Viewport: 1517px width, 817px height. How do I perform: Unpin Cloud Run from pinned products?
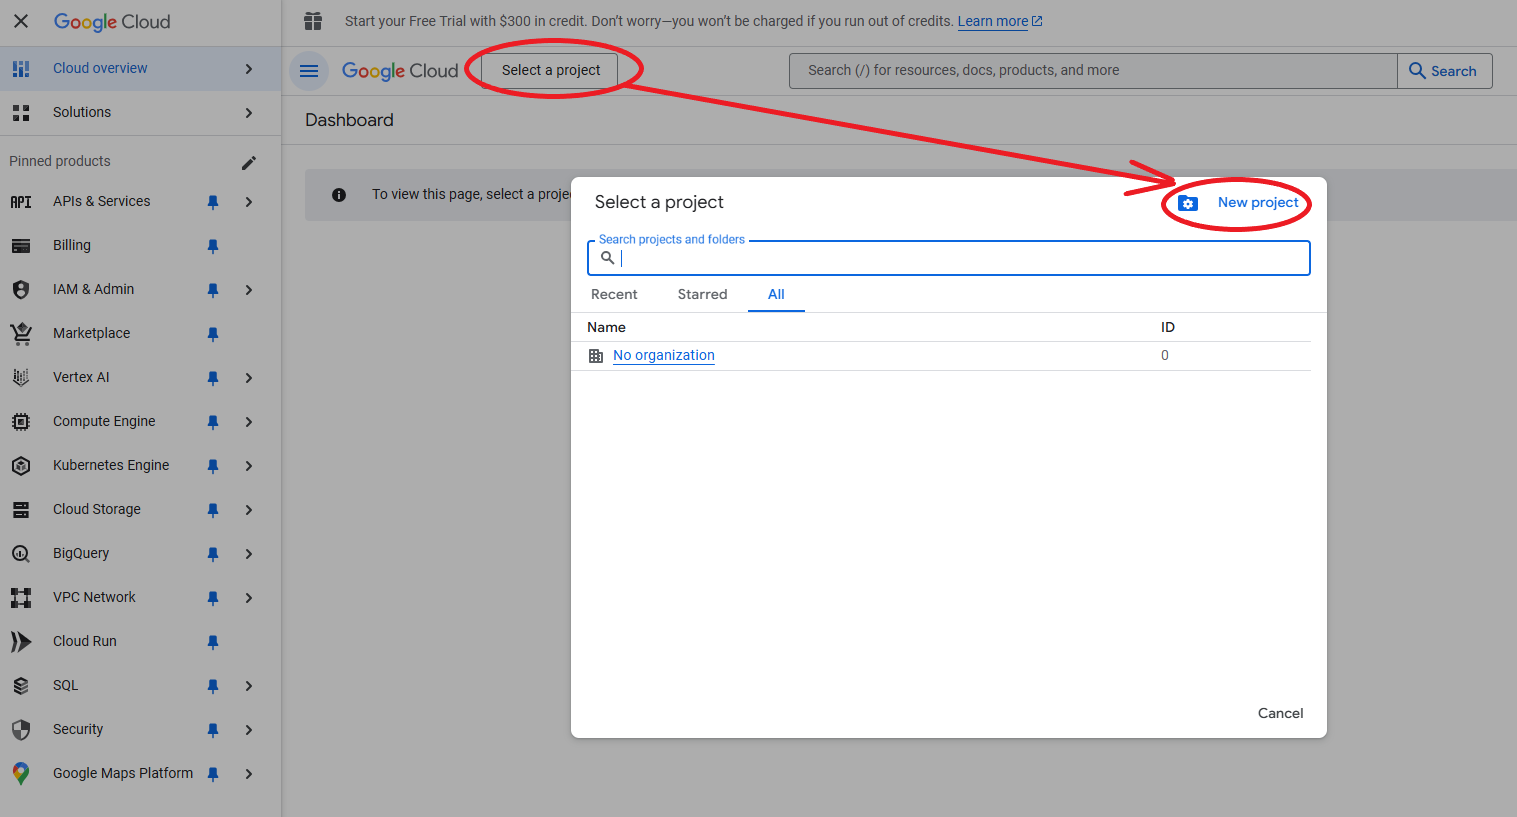(x=213, y=642)
